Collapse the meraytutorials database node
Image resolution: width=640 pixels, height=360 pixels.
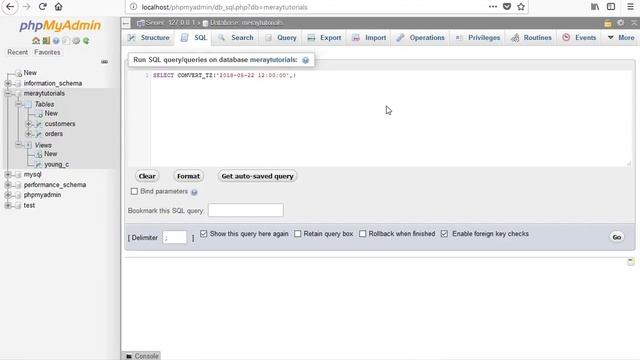8,93
